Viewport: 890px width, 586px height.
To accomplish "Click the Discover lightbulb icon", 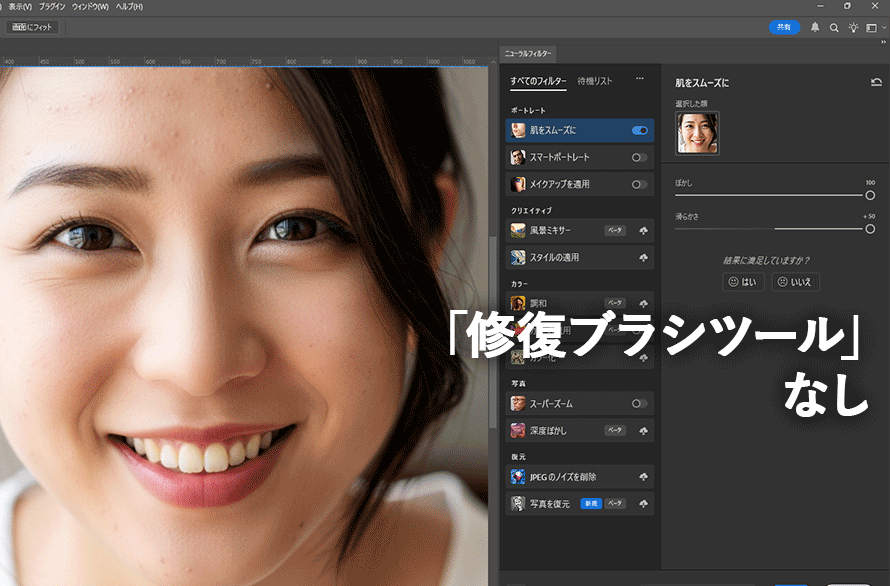I will pyautogui.click(x=854, y=27).
